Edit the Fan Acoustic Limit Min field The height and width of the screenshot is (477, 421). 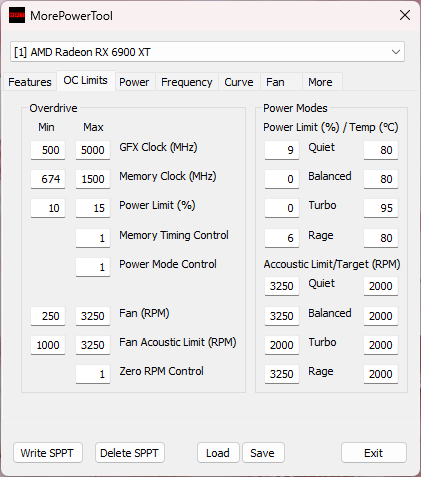coord(48,345)
